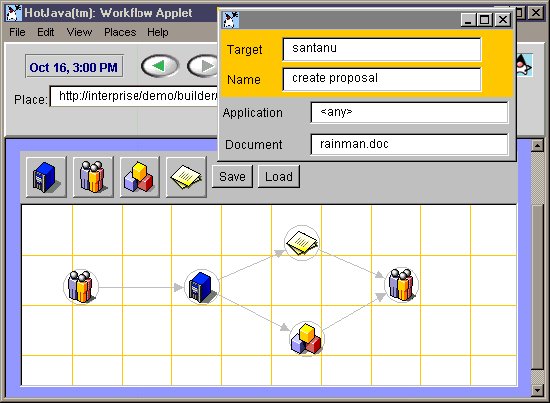Screen dimensions: 550x403
Task: Select the yellow document tool in palette
Action: tap(186, 177)
